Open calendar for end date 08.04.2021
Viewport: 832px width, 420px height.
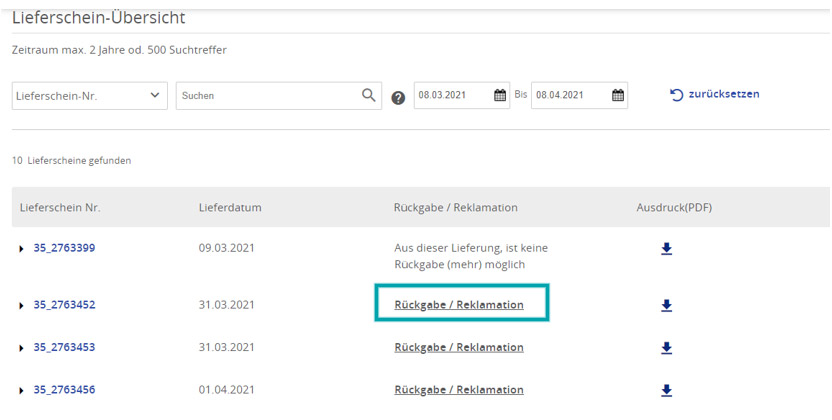point(618,96)
